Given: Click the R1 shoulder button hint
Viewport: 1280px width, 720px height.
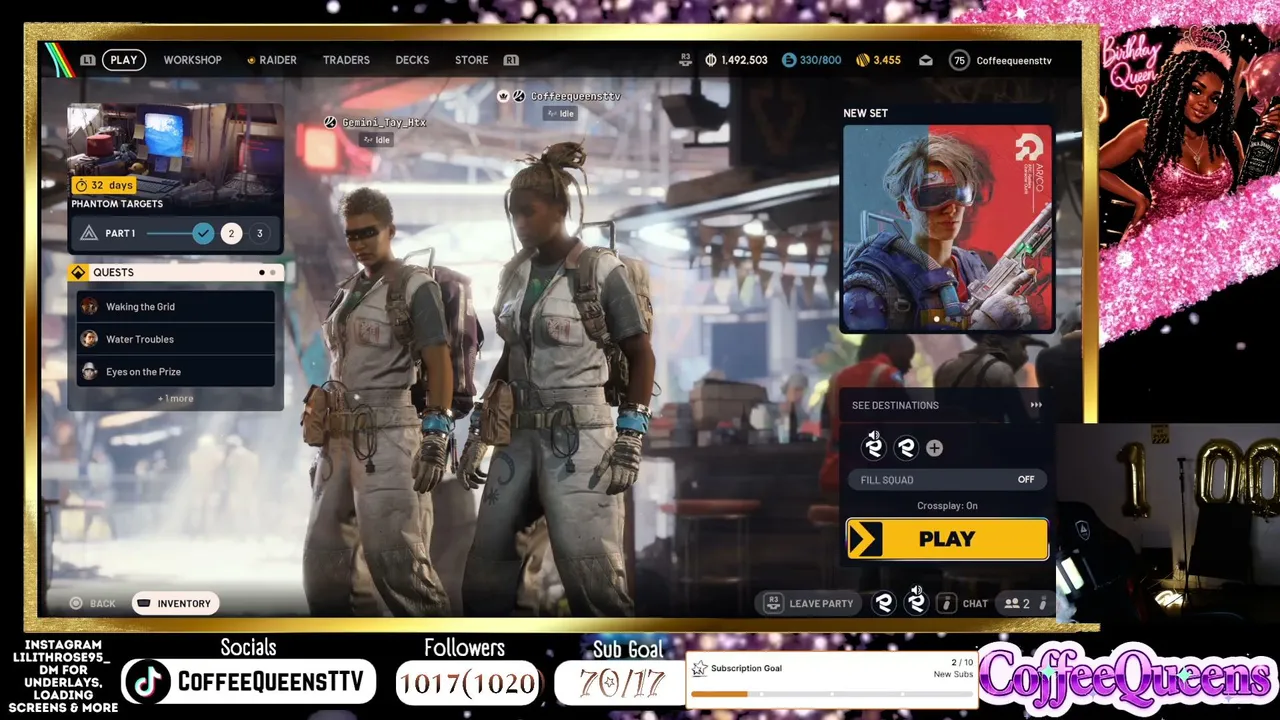Looking at the screenshot, I should 511,60.
